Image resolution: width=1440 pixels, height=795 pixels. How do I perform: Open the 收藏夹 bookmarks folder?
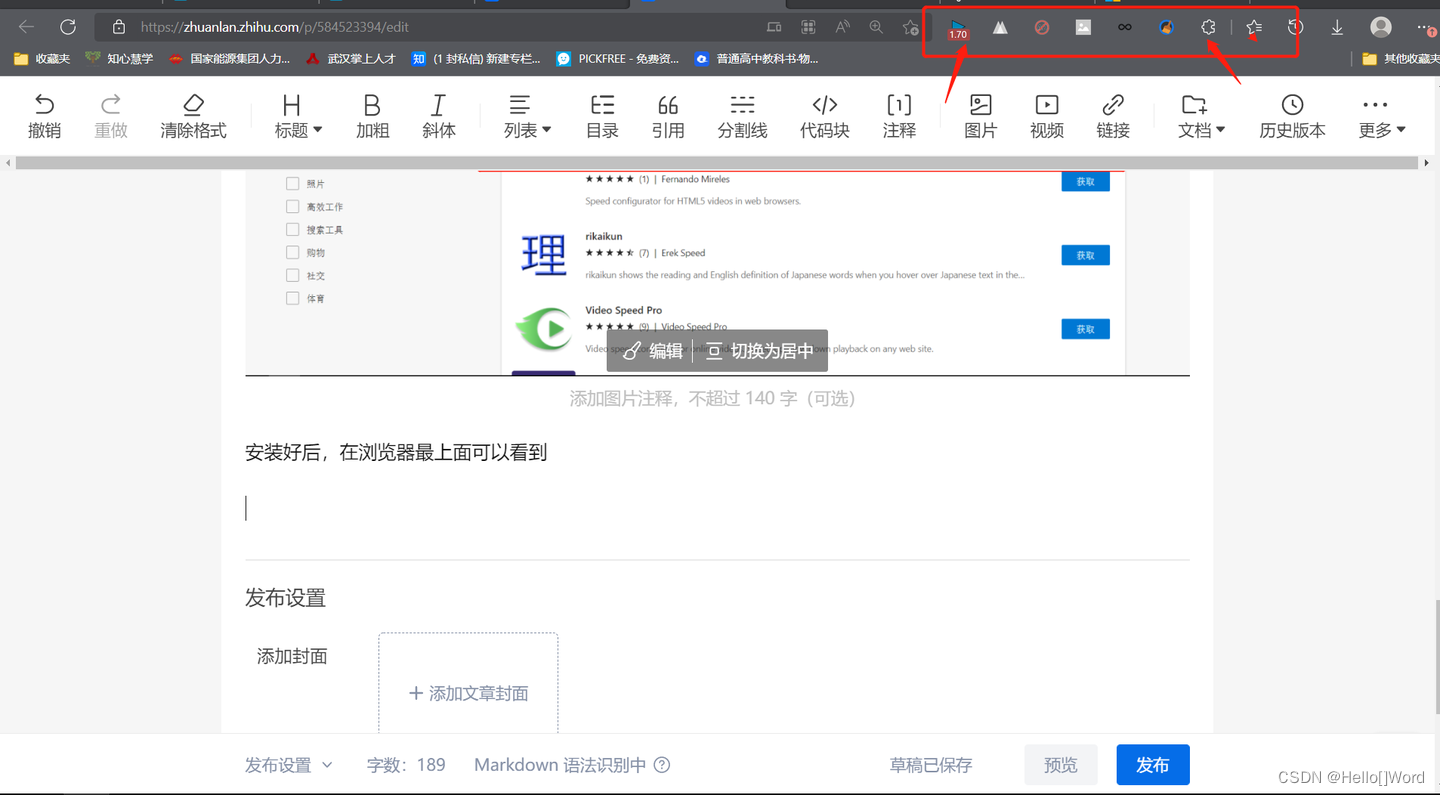(42, 59)
